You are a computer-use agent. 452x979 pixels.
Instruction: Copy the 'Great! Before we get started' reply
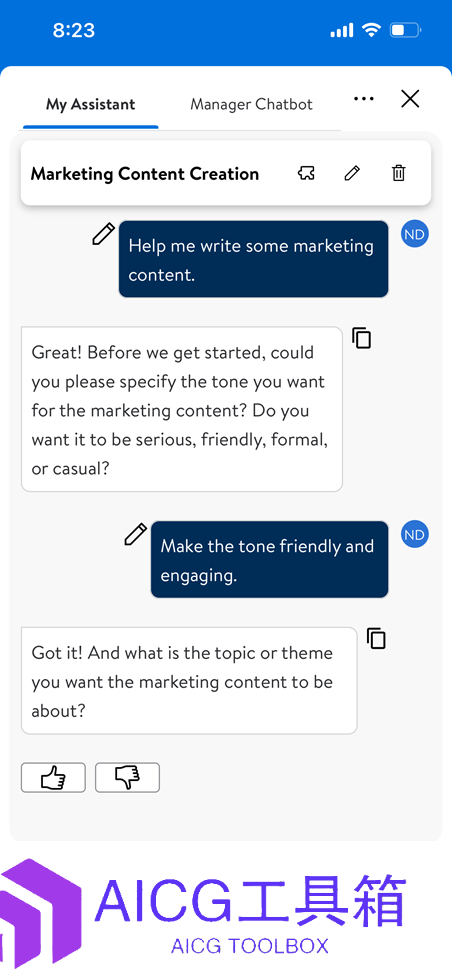(361, 337)
